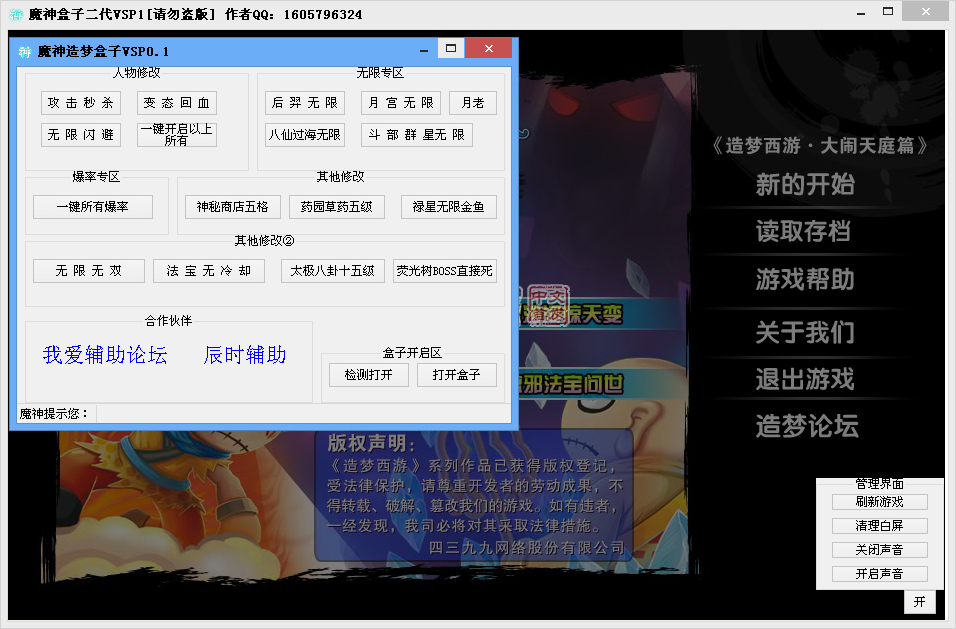
Task: Select 关于我们 in game menu
Action: pos(805,333)
